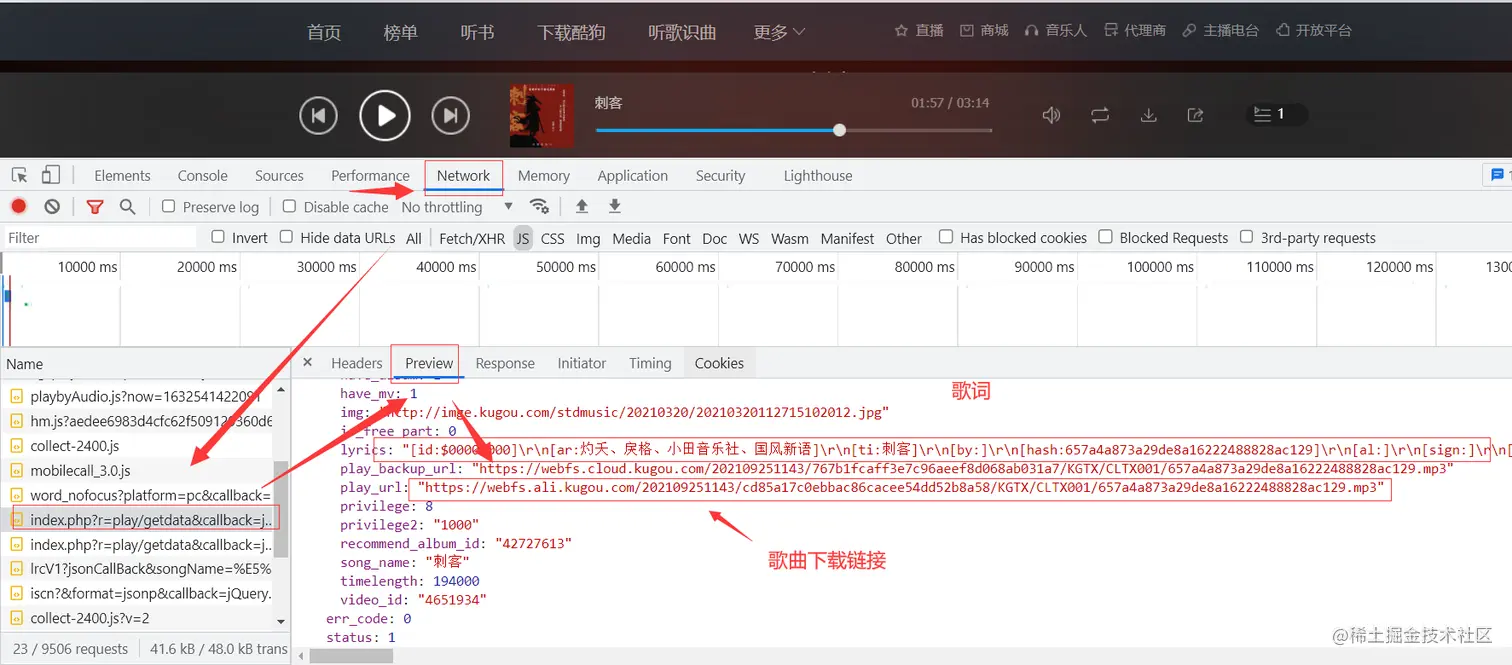This screenshot has width=1512, height=665.
Task: Open the DevTools messages icon at right edge
Action: [x=1497, y=175]
